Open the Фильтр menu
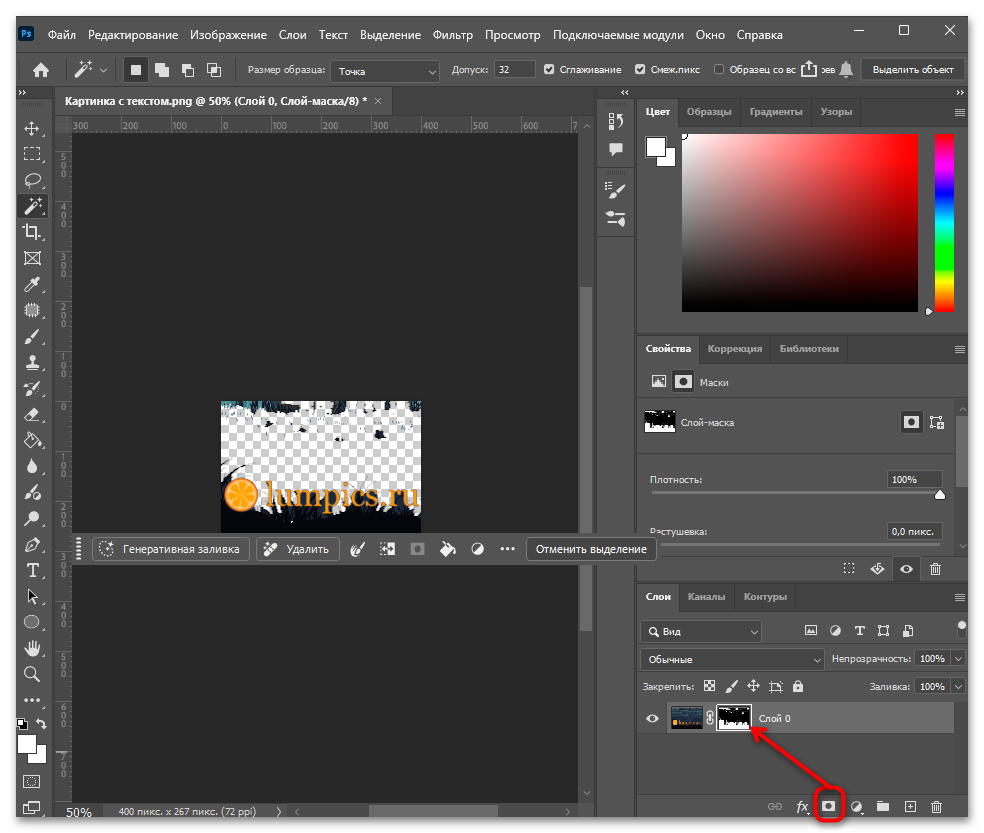This screenshot has width=984, height=833. [x=452, y=35]
